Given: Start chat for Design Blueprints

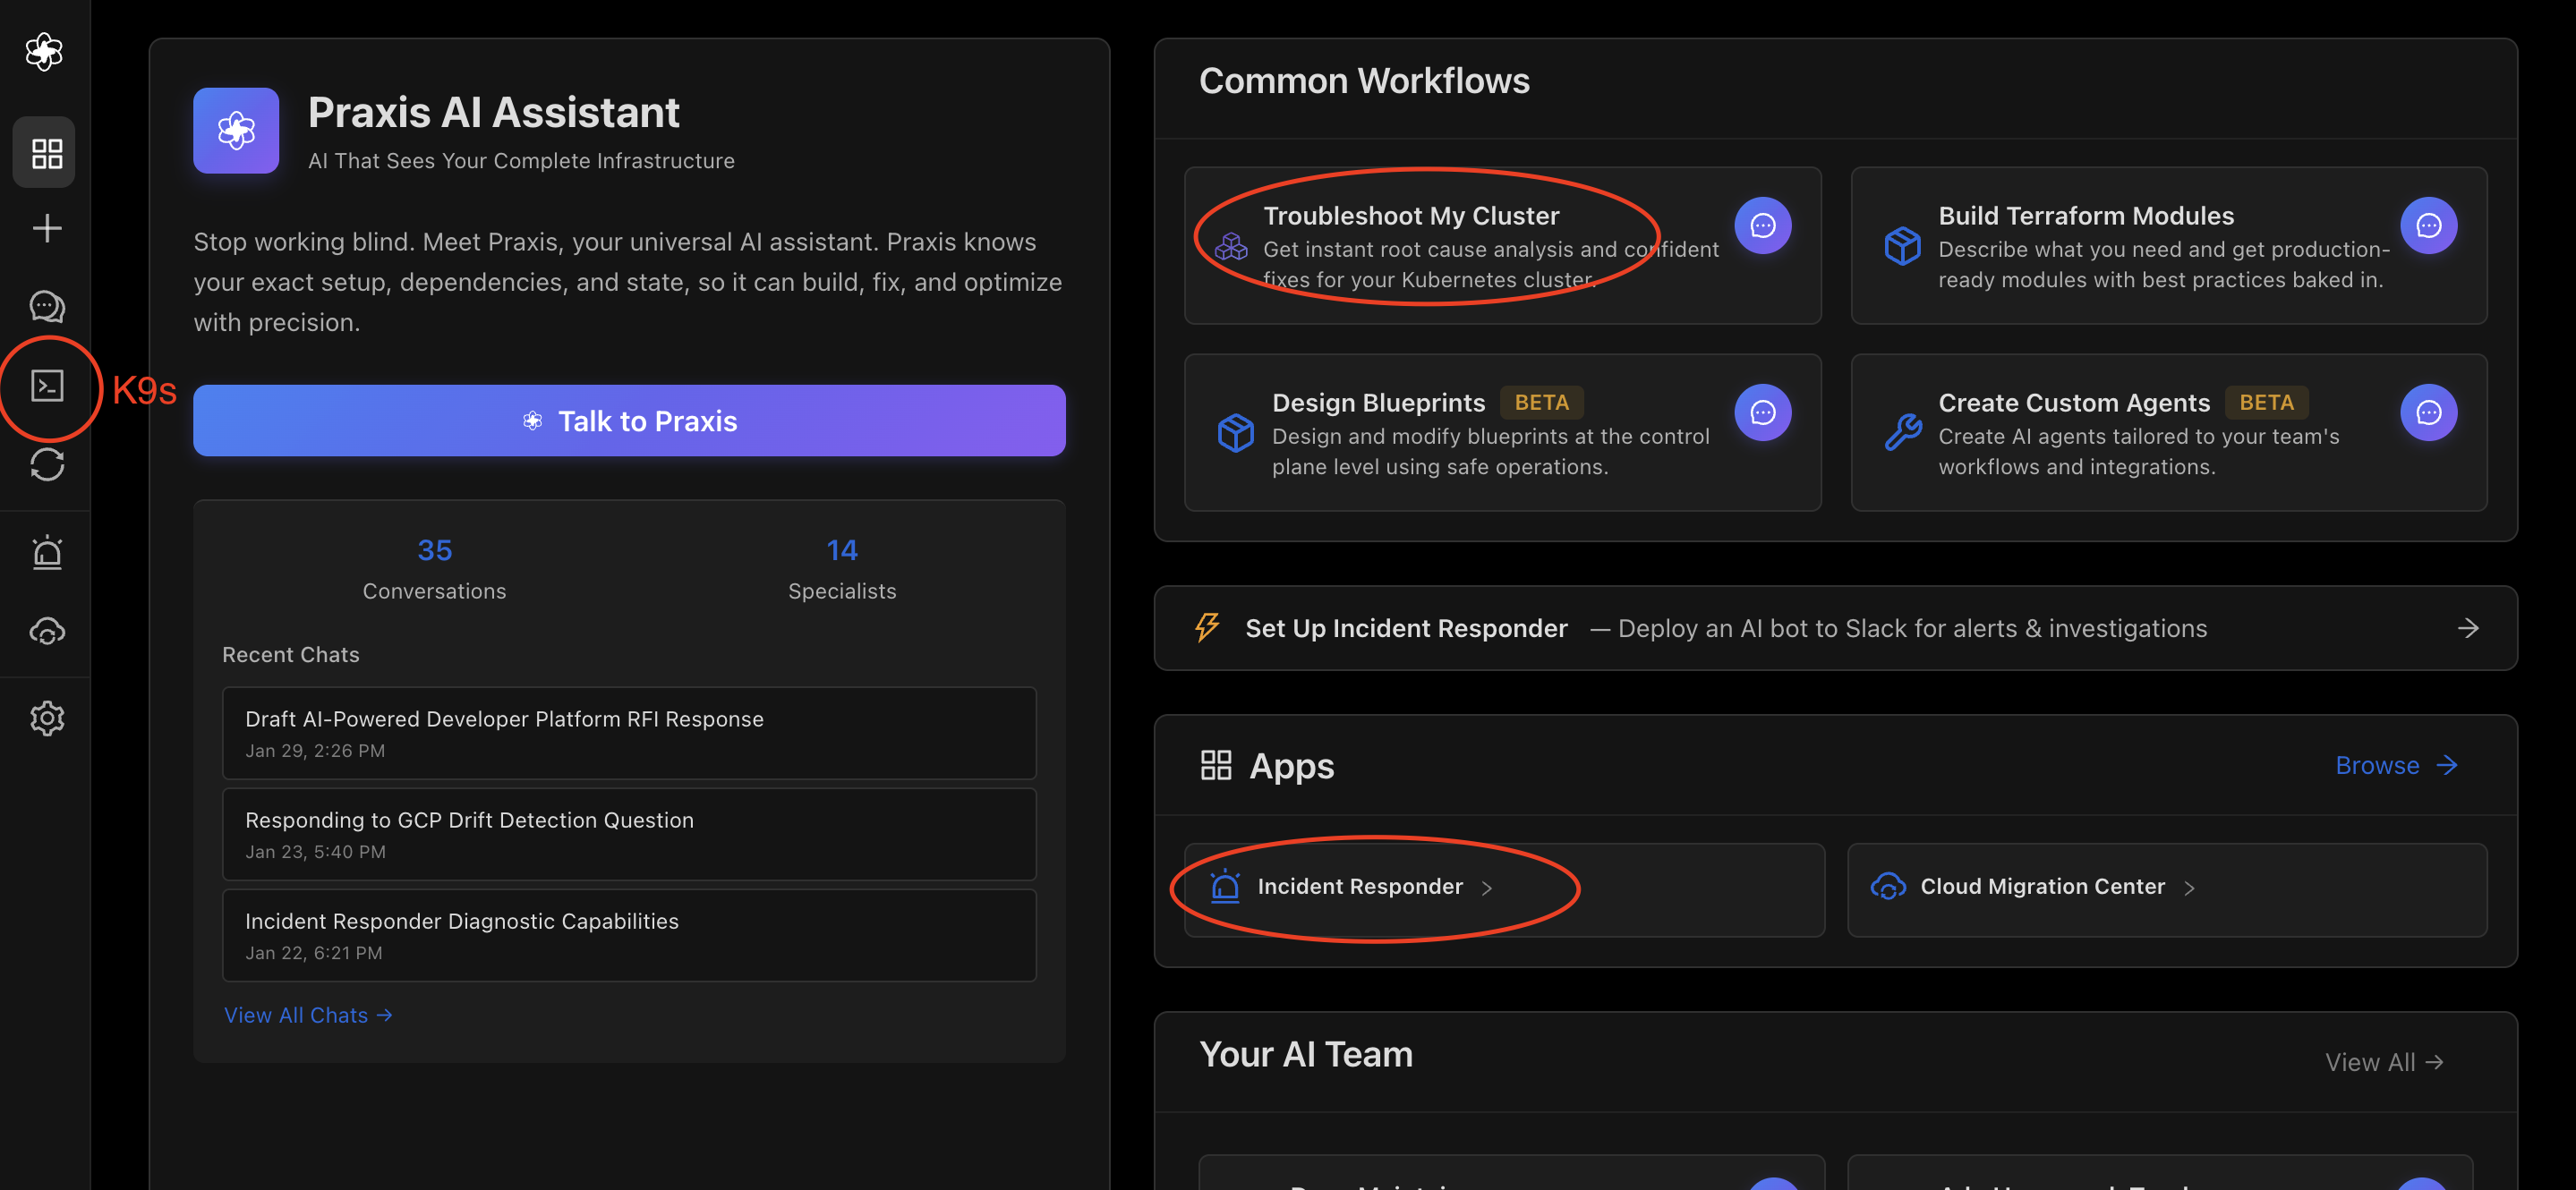Looking at the screenshot, I should coord(1762,413).
